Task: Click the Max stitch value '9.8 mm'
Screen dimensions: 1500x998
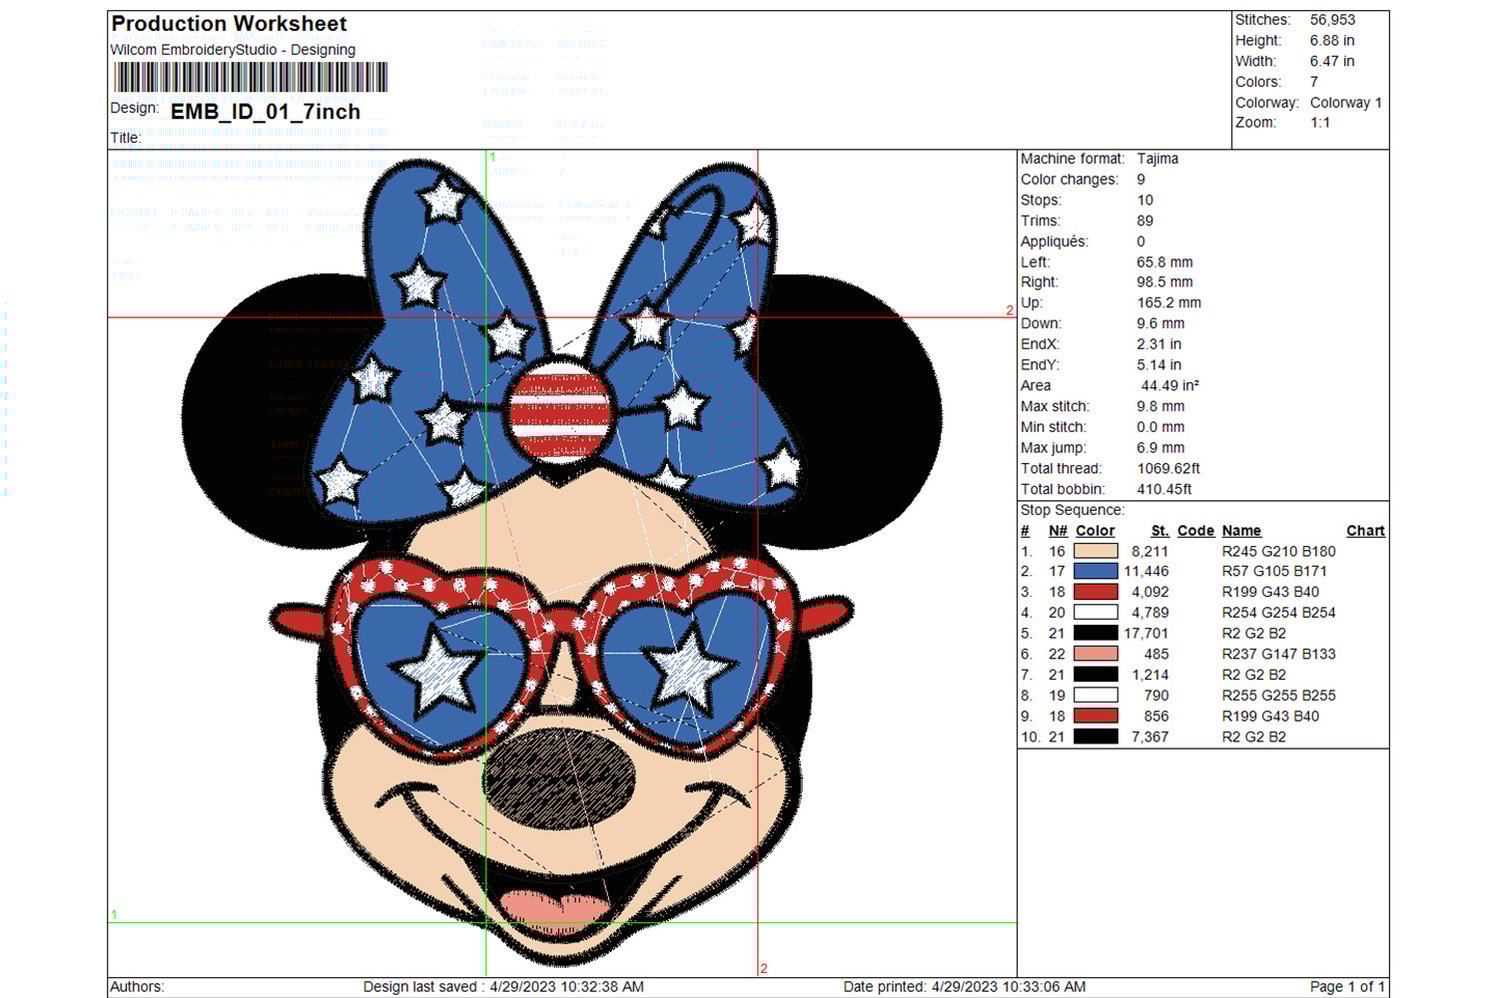Action: pos(1161,407)
